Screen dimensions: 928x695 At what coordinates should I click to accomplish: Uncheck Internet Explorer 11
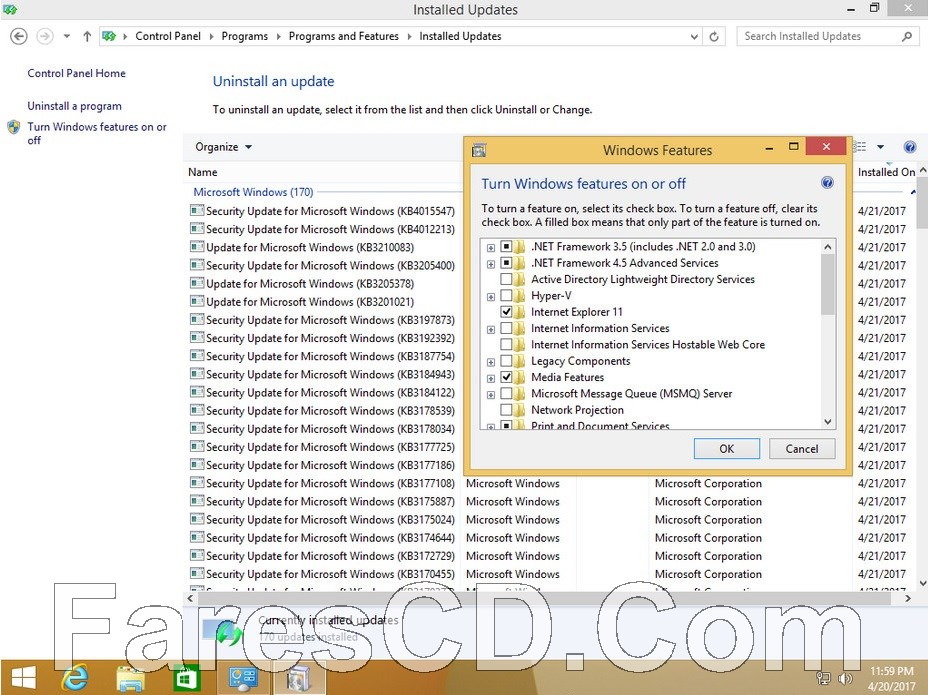point(506,311)
